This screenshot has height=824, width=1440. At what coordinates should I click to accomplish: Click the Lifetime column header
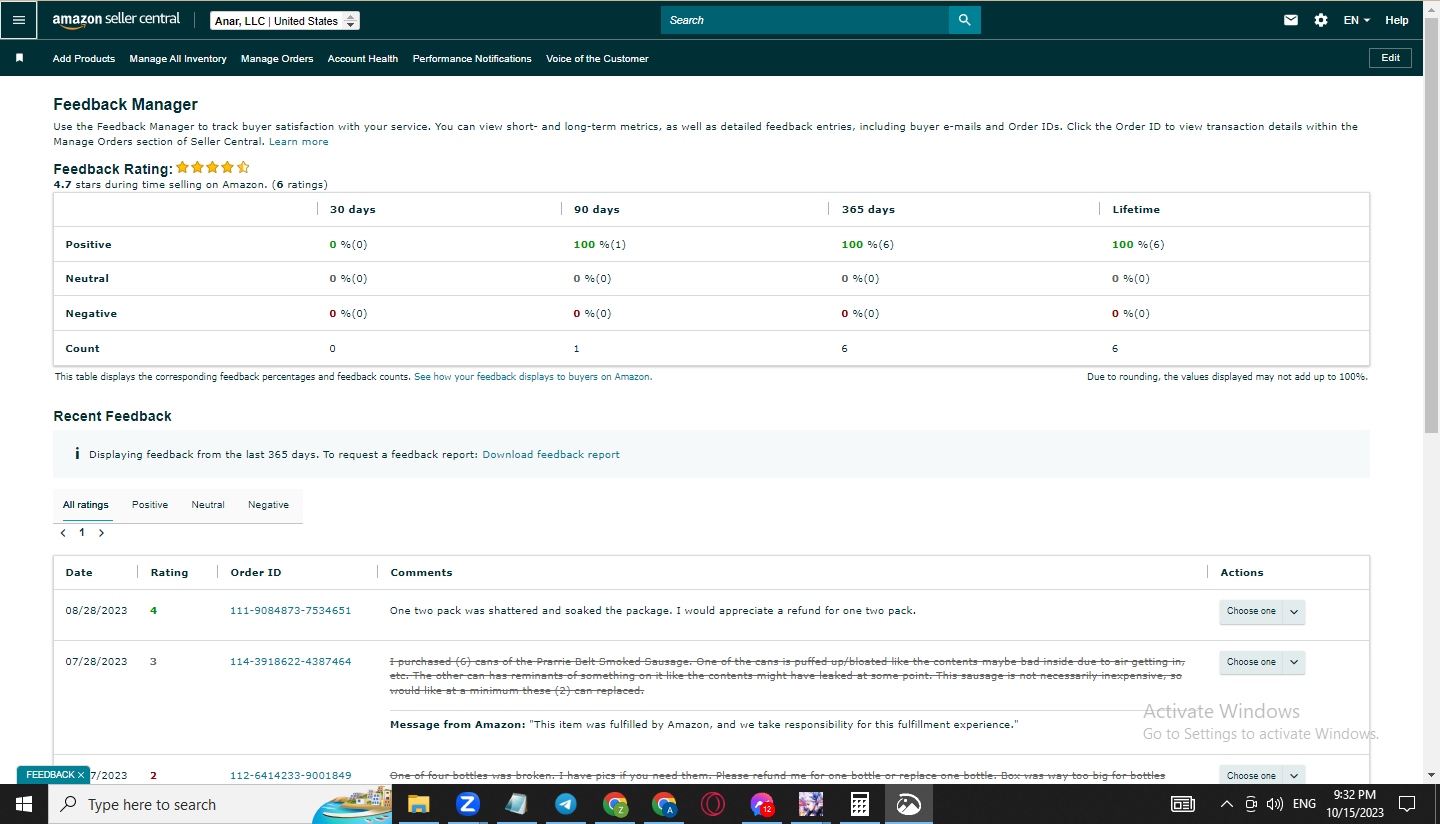coord(1136,210)
